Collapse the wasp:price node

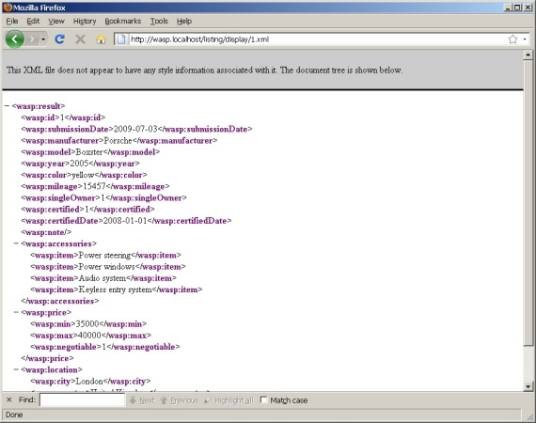[16, 312]
